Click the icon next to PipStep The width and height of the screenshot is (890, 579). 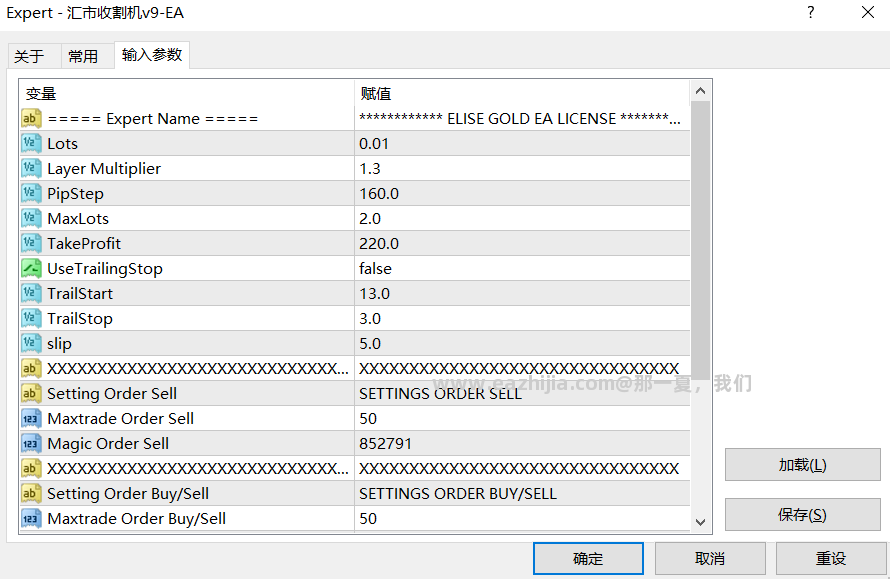pyautogui.click(x=31, y=194)
